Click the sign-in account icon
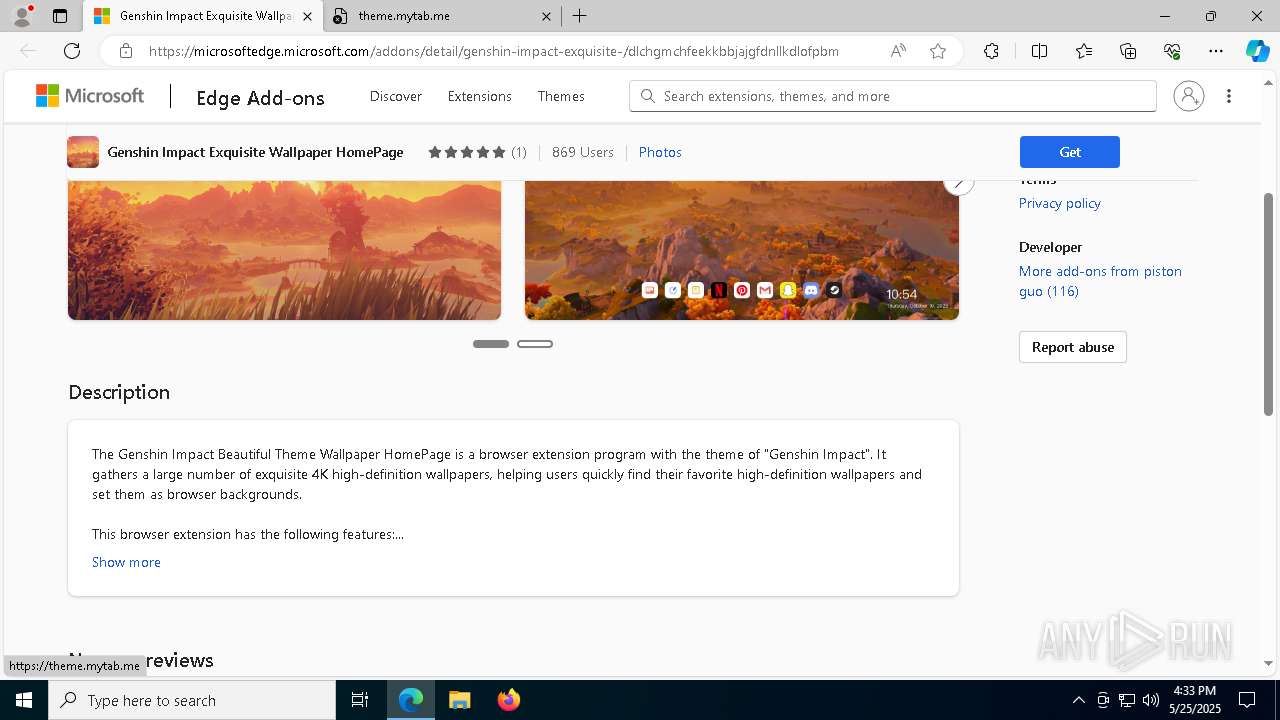Viewport: 1280px width, 720px height. click(x=1189, y=96)
